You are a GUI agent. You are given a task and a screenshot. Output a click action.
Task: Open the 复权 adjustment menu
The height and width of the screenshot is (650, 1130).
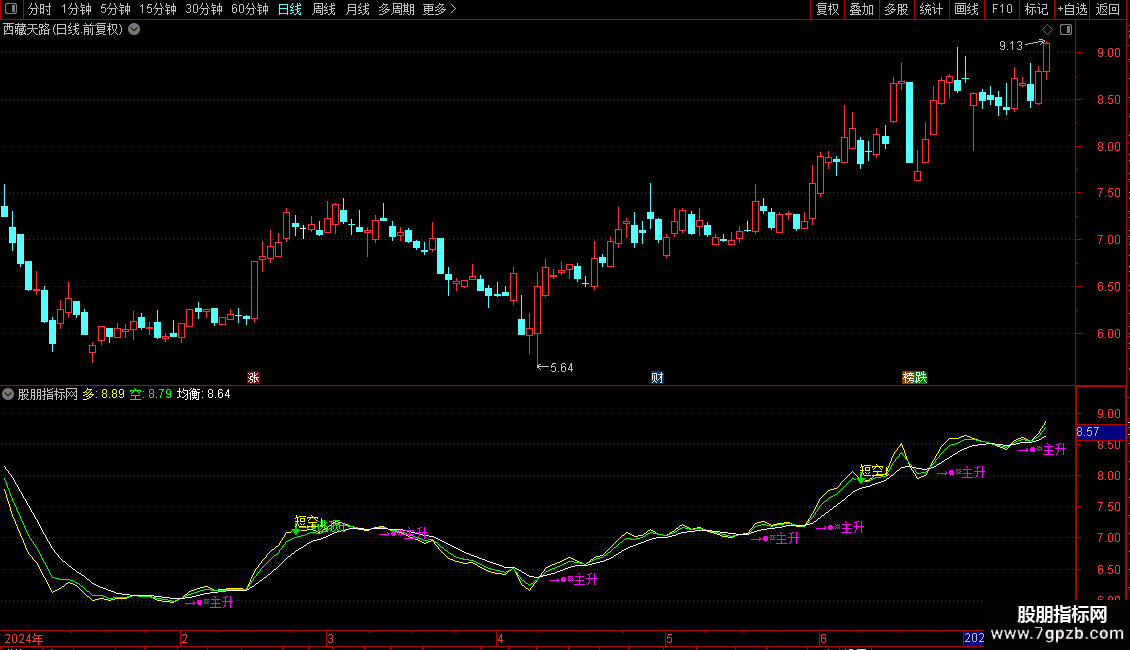pyautogui.click(x=827, y=9)
